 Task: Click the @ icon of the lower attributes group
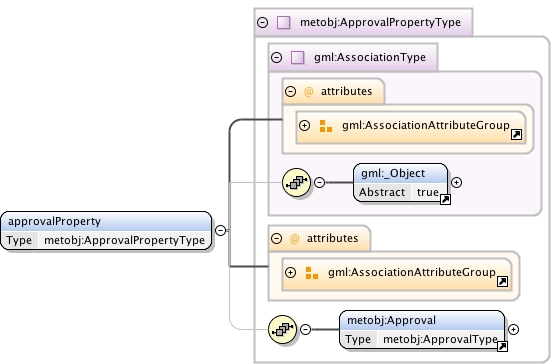coord(294,239)
